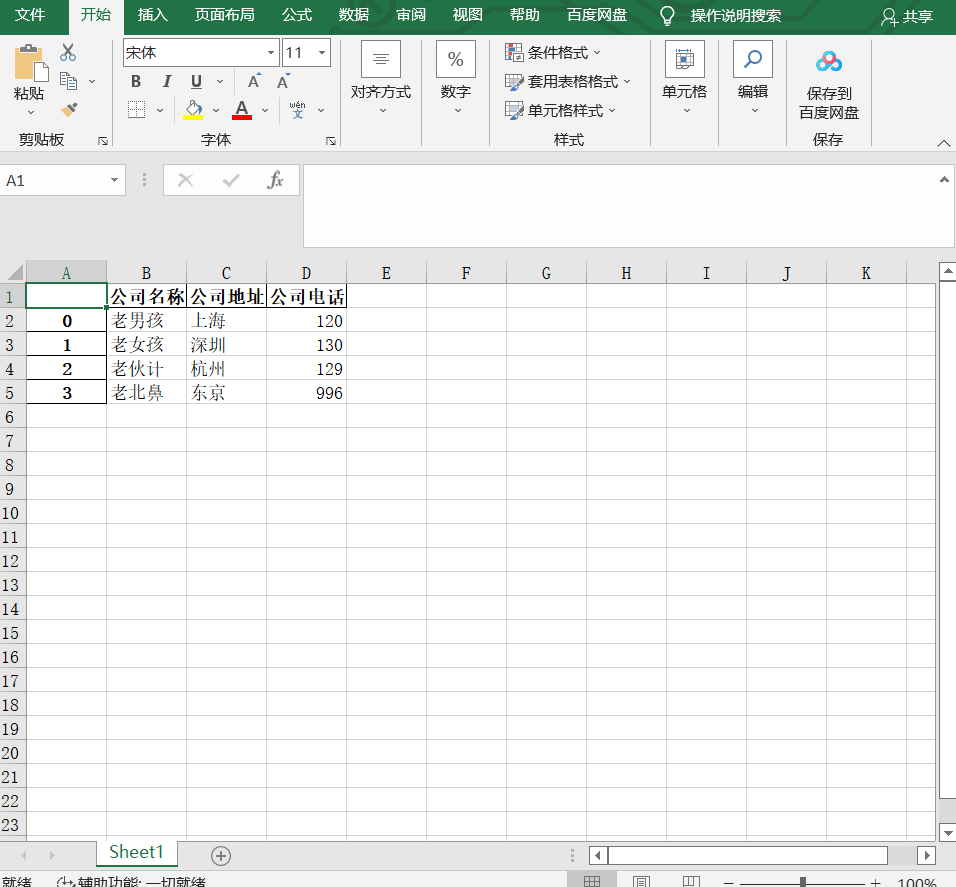956x887 pixels.
Task: Open font settings dialog launcher
Action: click(331, 141)
